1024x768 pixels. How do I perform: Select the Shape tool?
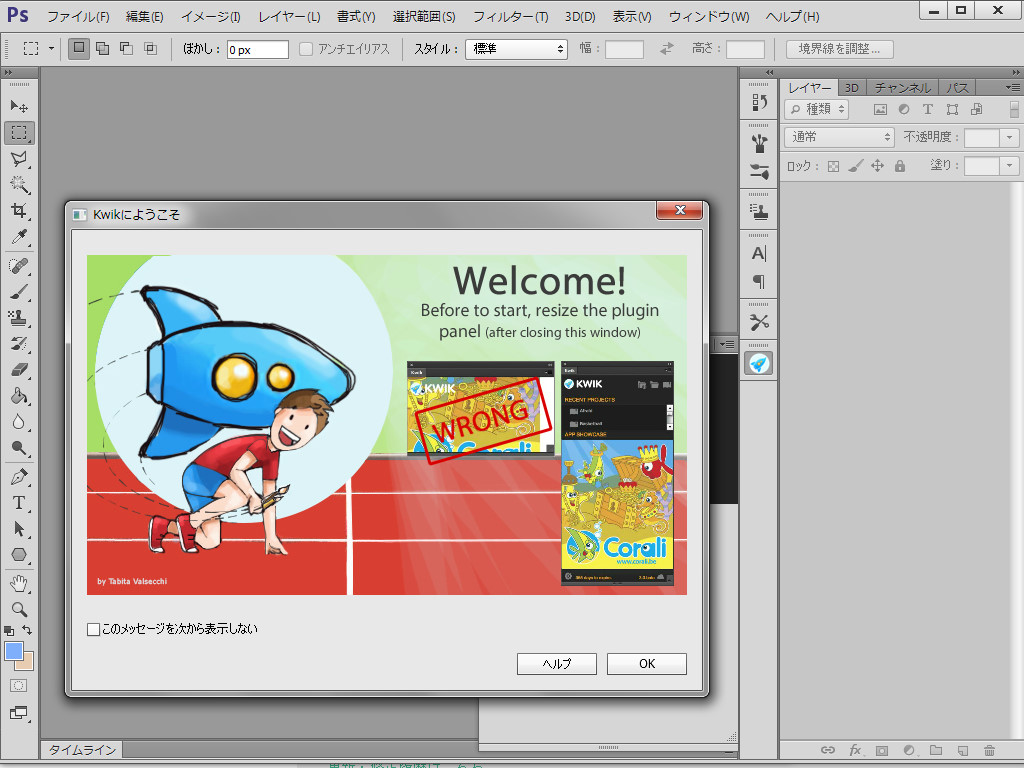tap(19, 555)
